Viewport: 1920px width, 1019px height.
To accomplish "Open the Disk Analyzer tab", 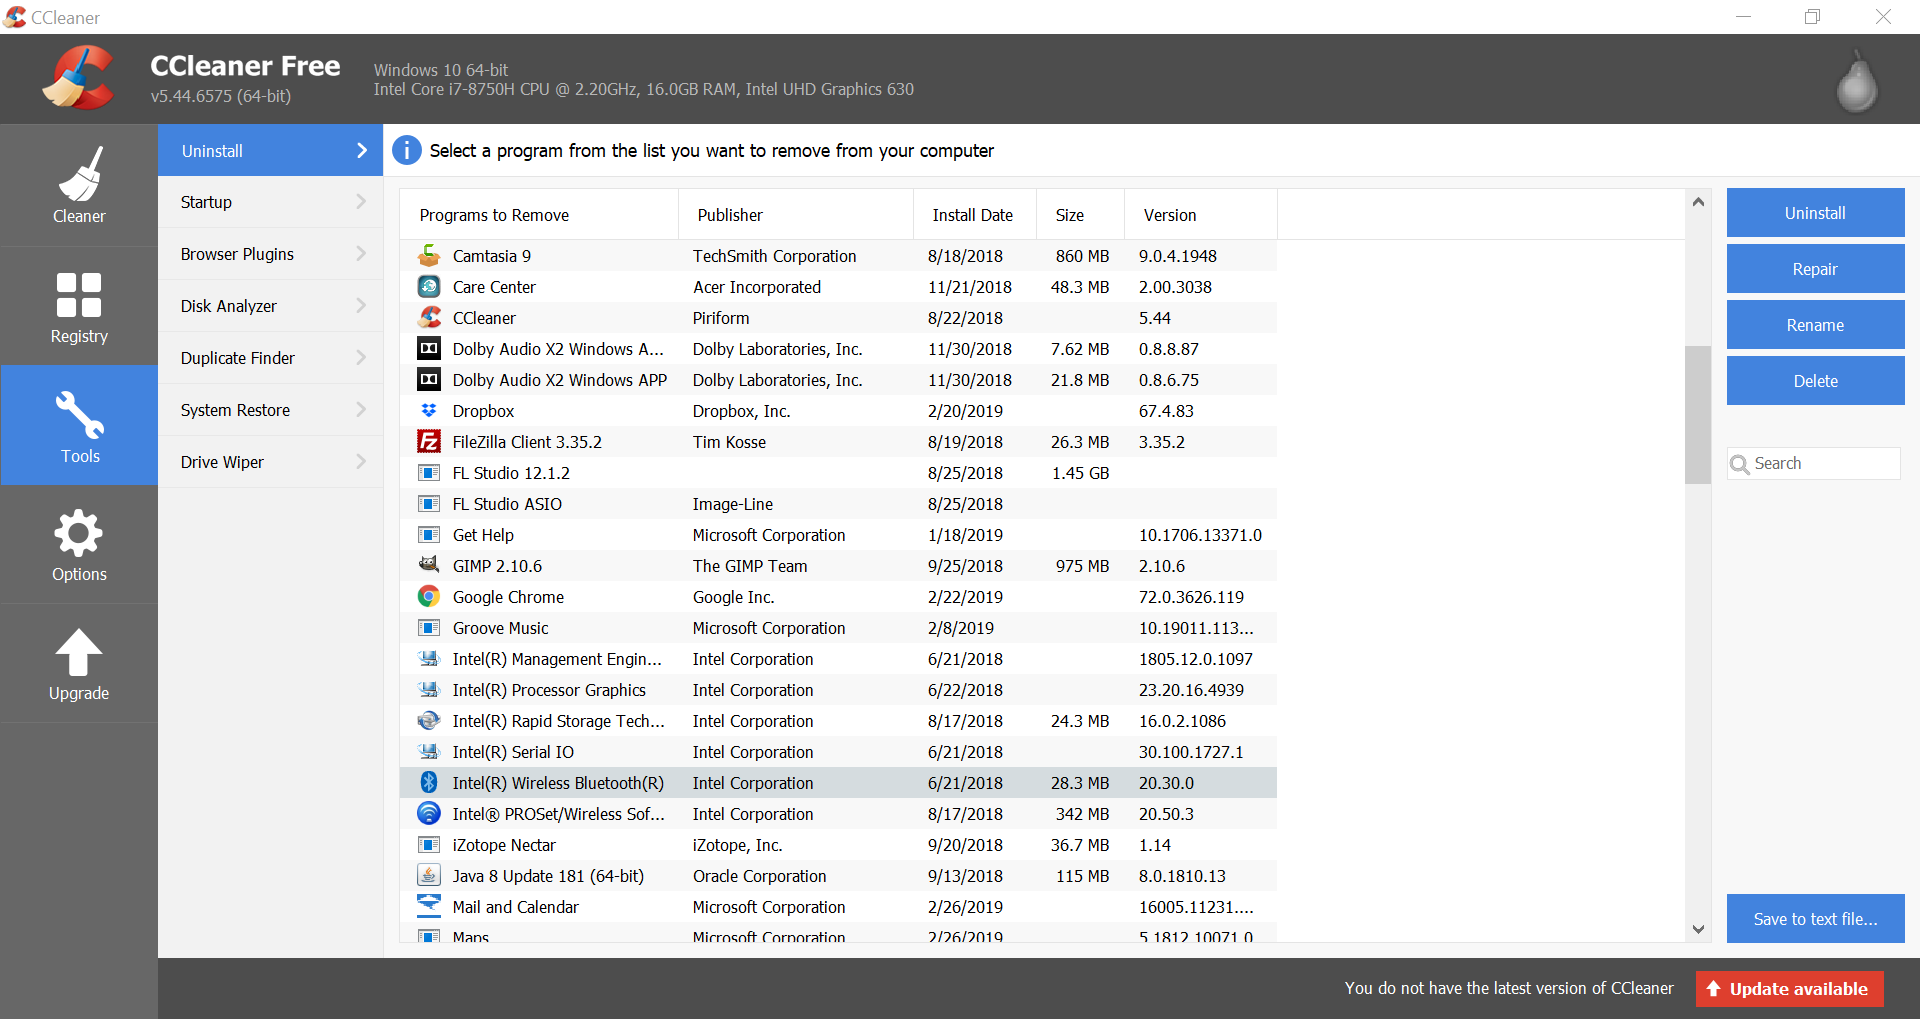I will 270,306.
